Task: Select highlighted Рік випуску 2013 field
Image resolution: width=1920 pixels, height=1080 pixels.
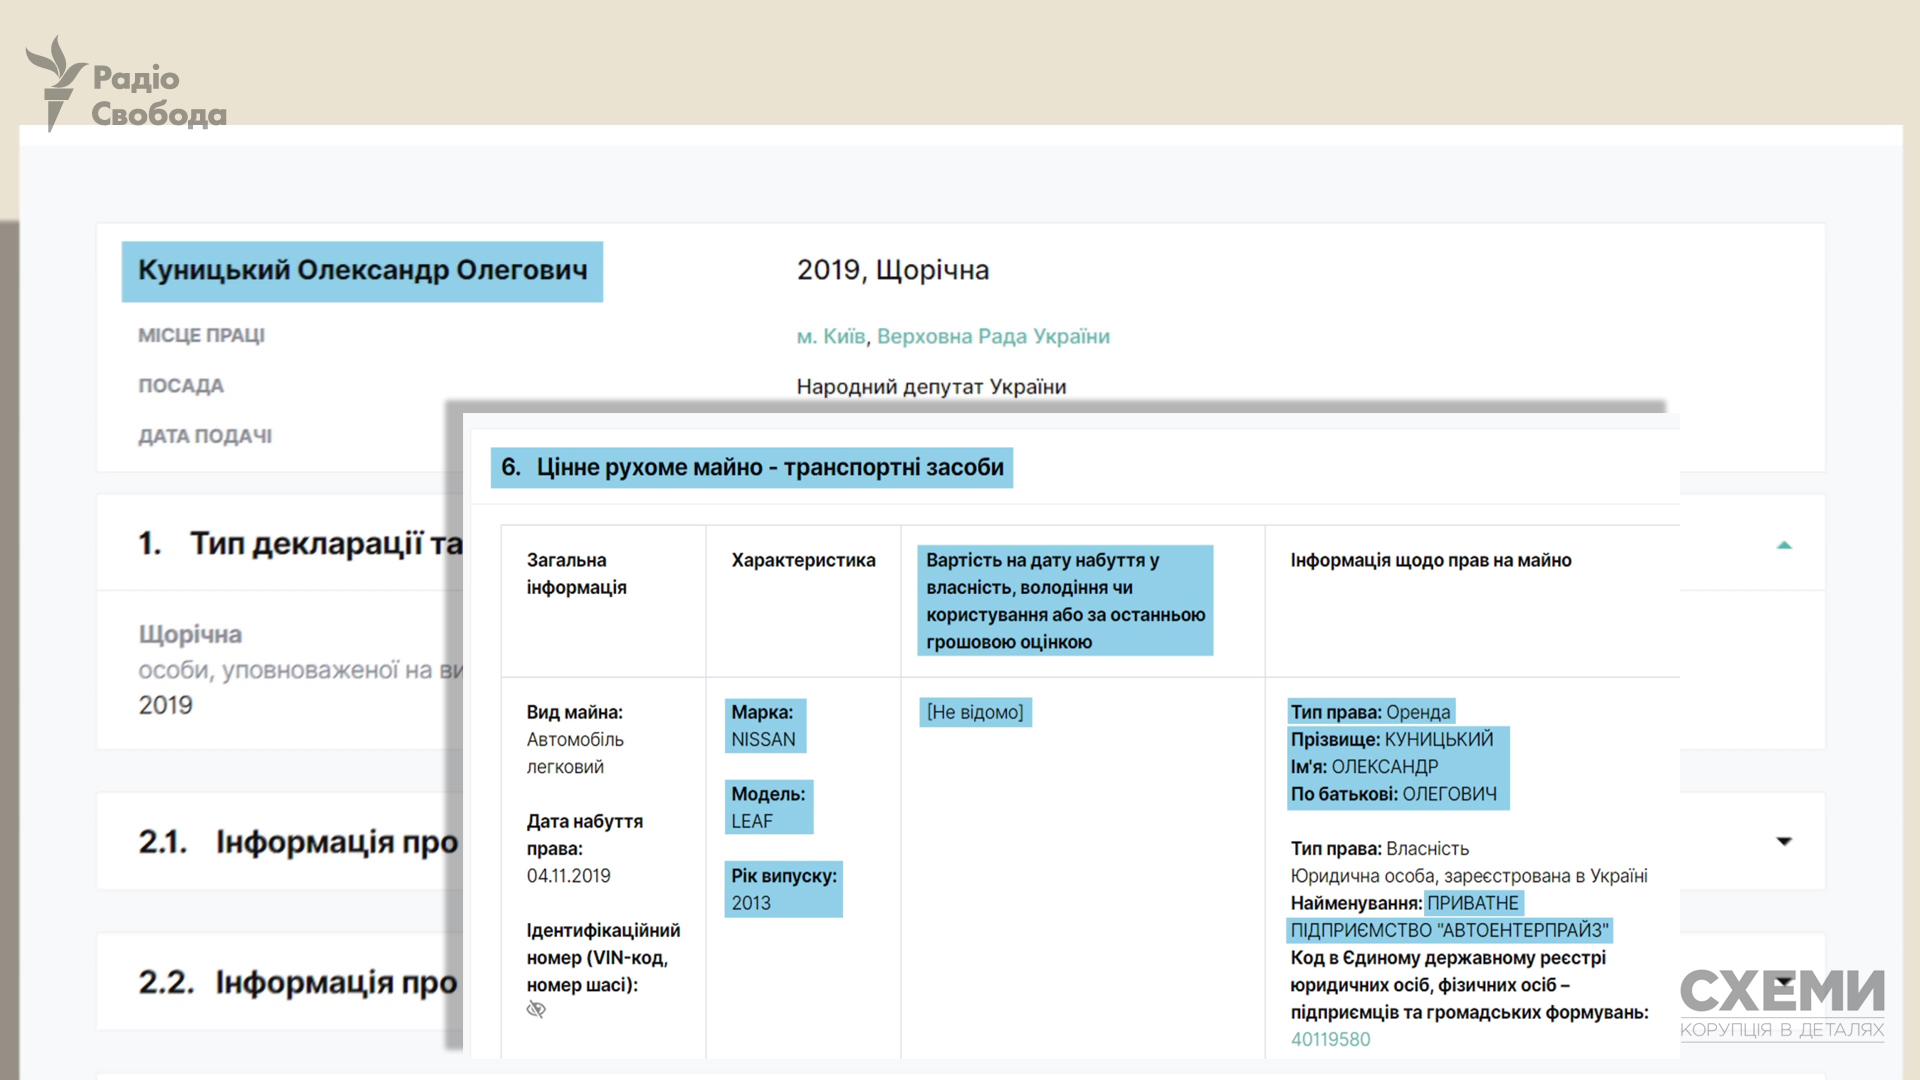Action: pyautogui.click(x=783, y=889)
